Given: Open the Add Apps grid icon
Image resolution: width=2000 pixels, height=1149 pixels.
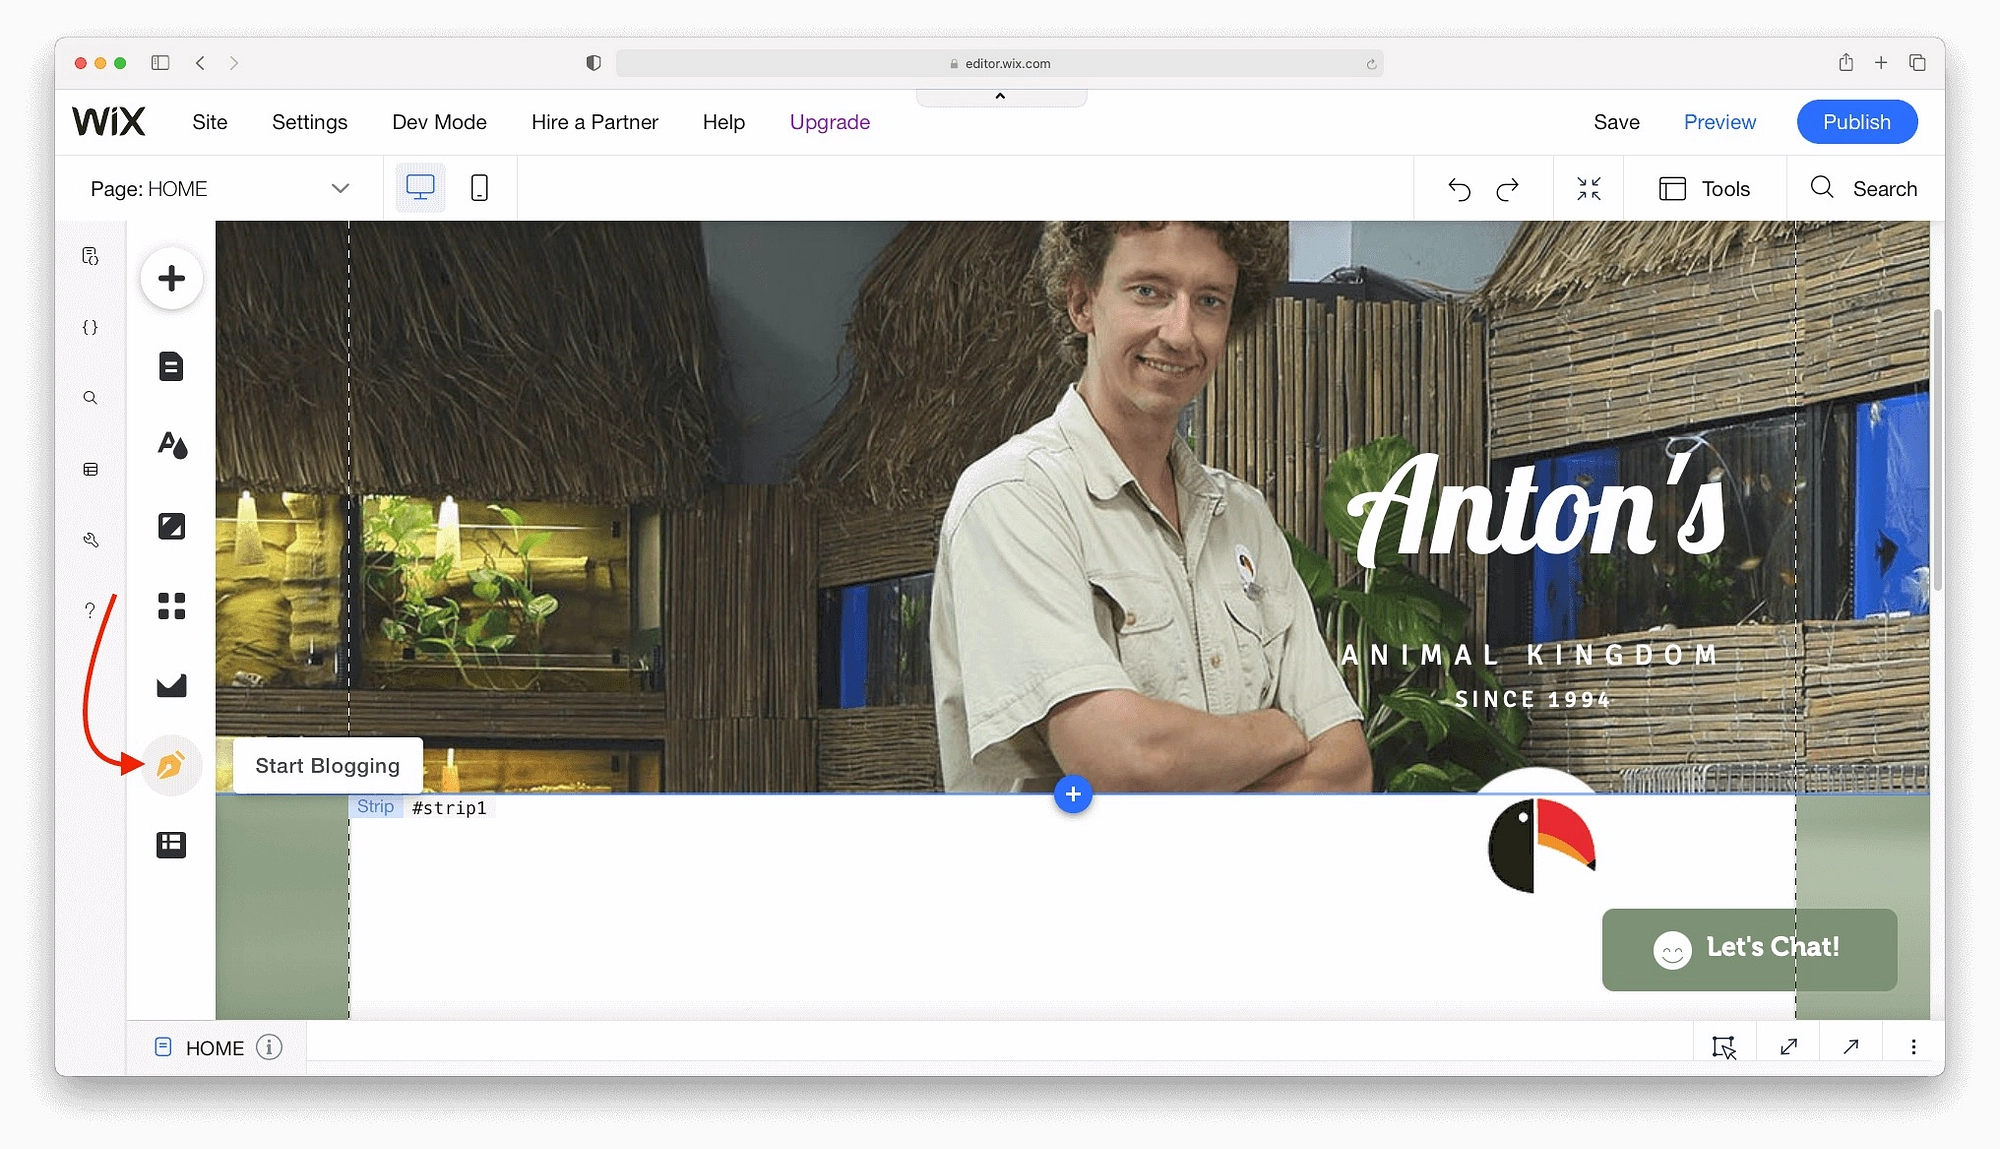Looking at the screenshot, I should [x=172, y=606].
